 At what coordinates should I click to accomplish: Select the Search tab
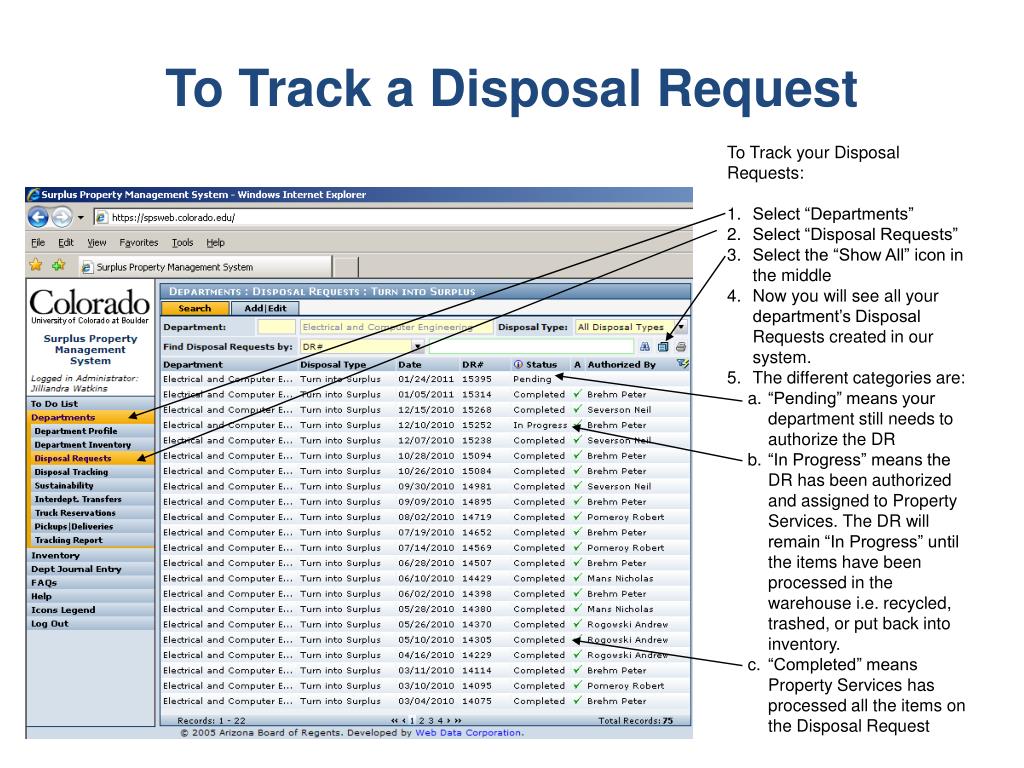click(x=195, y=308)
